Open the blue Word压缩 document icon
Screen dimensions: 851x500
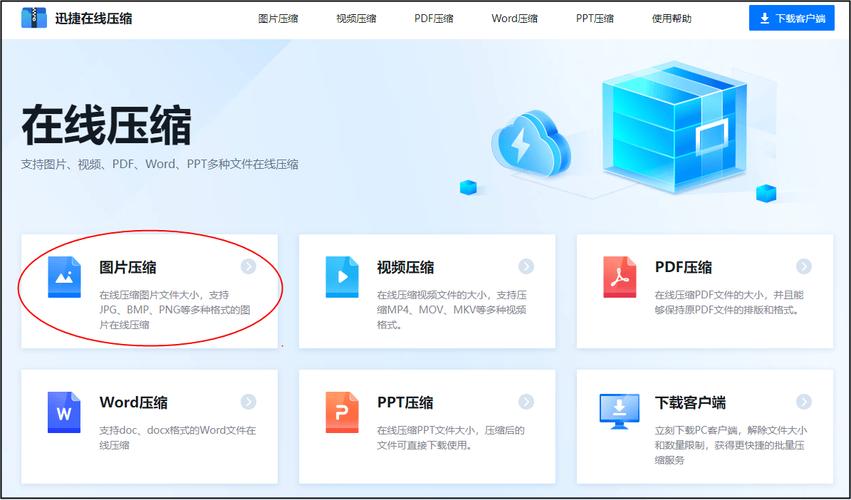(x=64, y=413)
